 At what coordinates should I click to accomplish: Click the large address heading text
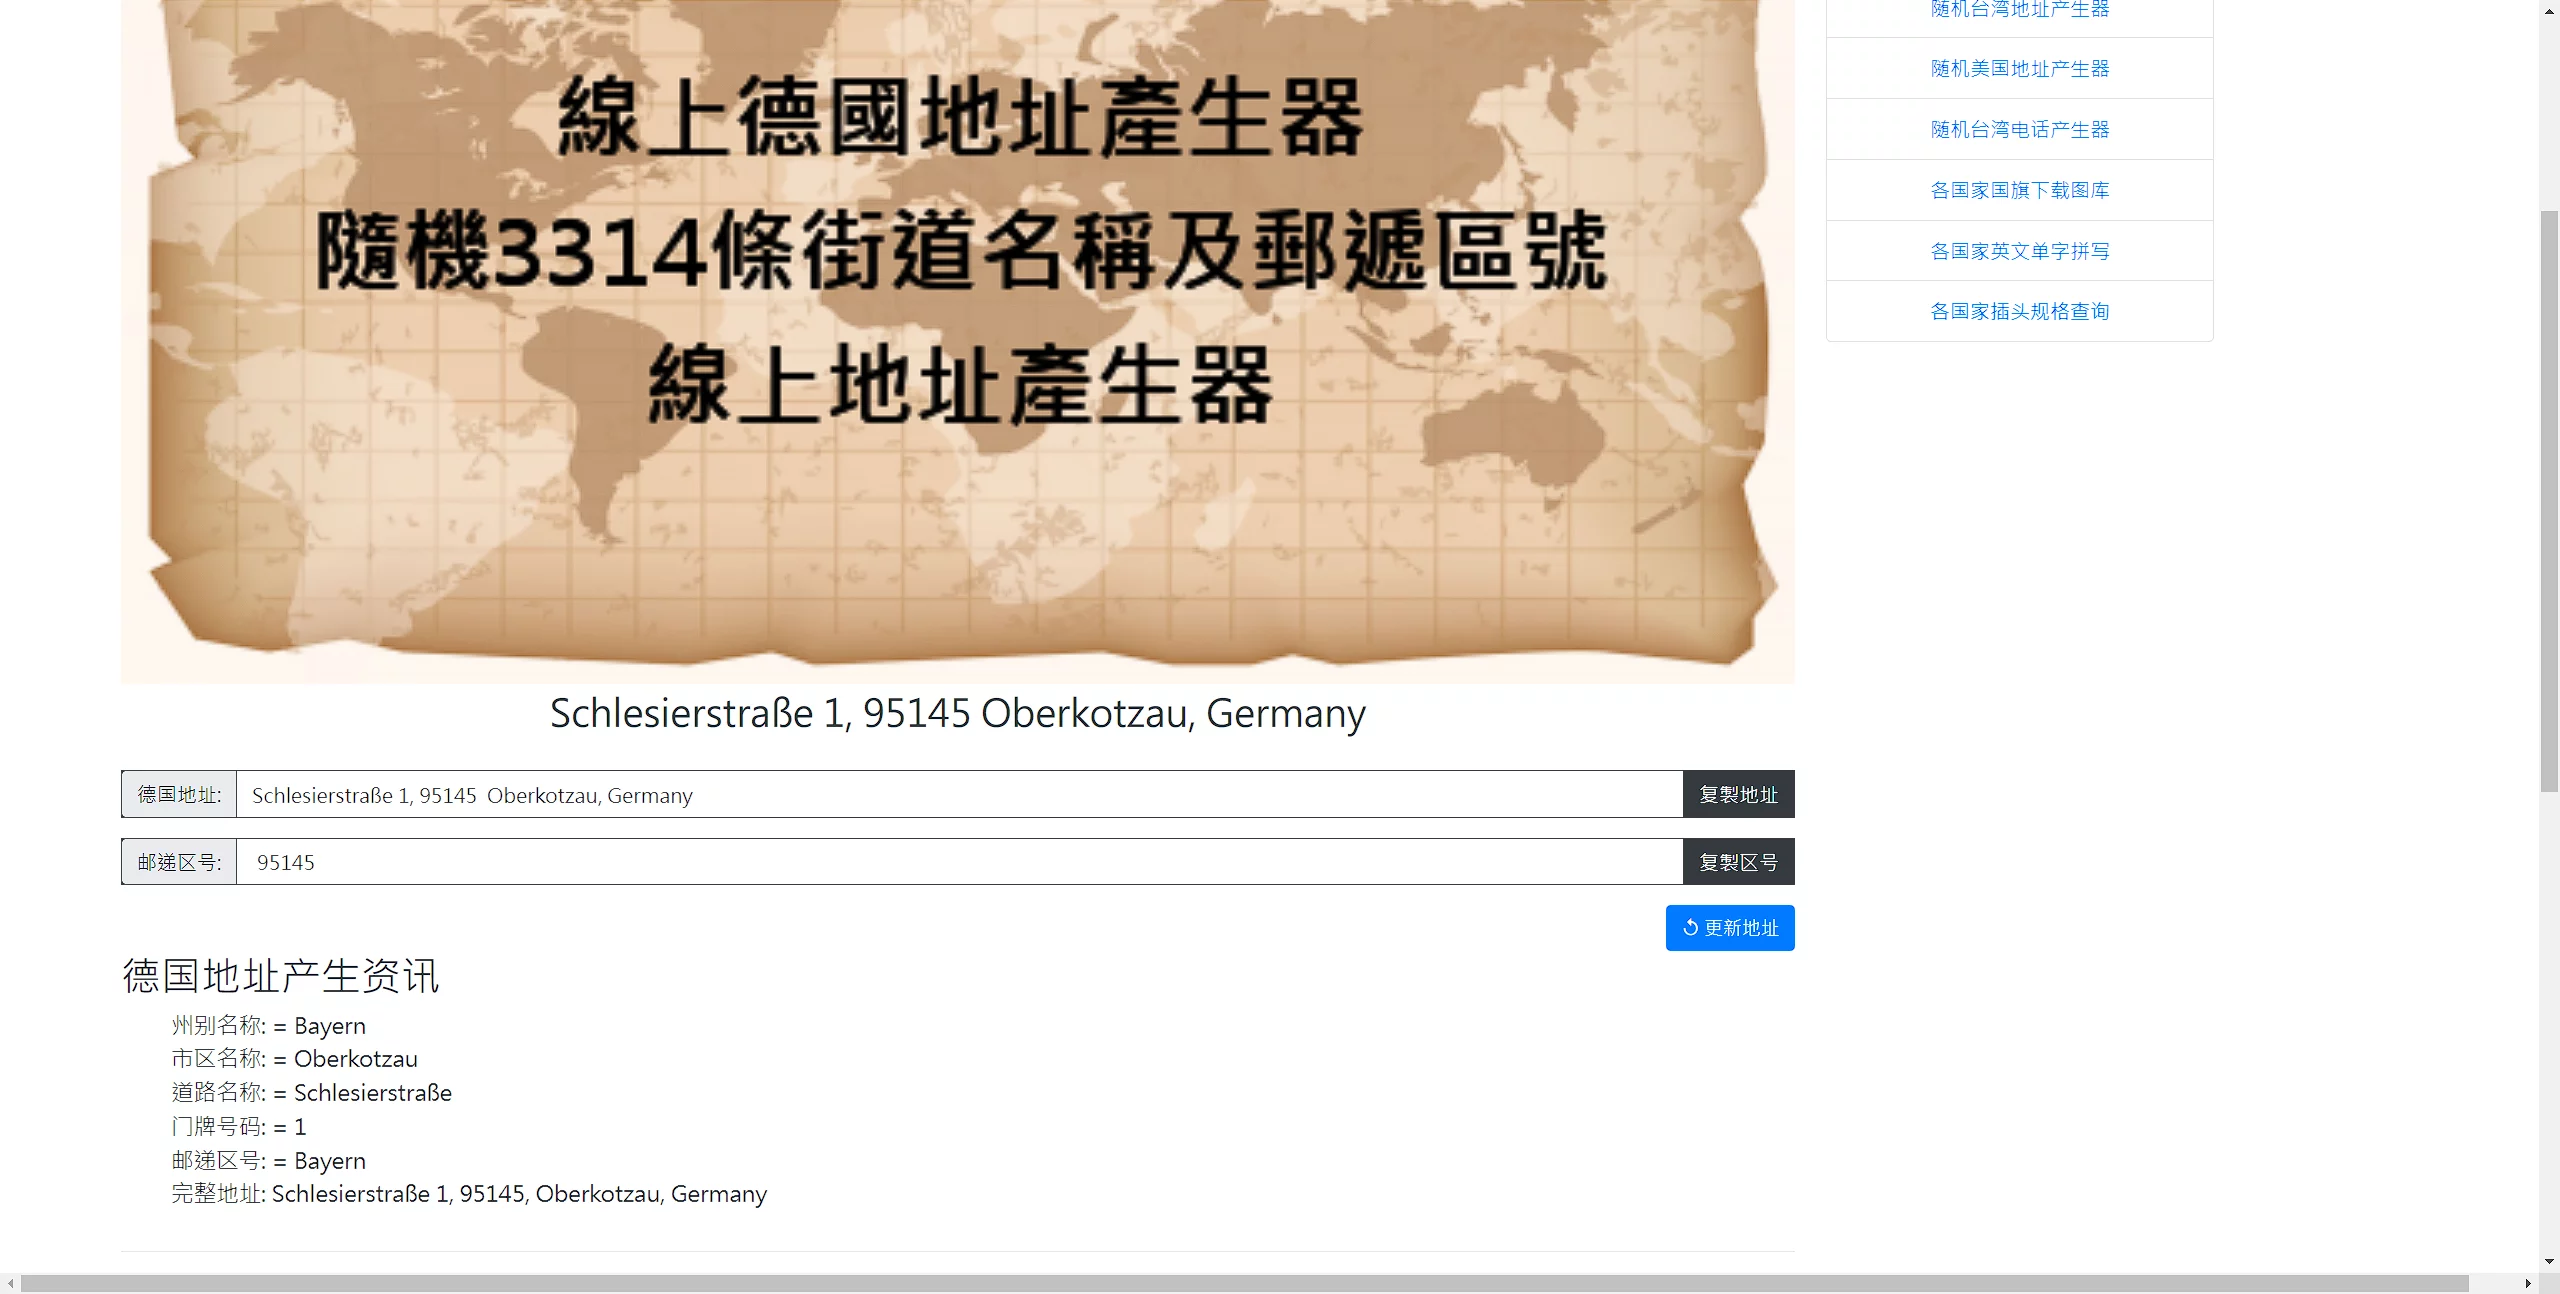pyautogui.click(x=957, y=714)
